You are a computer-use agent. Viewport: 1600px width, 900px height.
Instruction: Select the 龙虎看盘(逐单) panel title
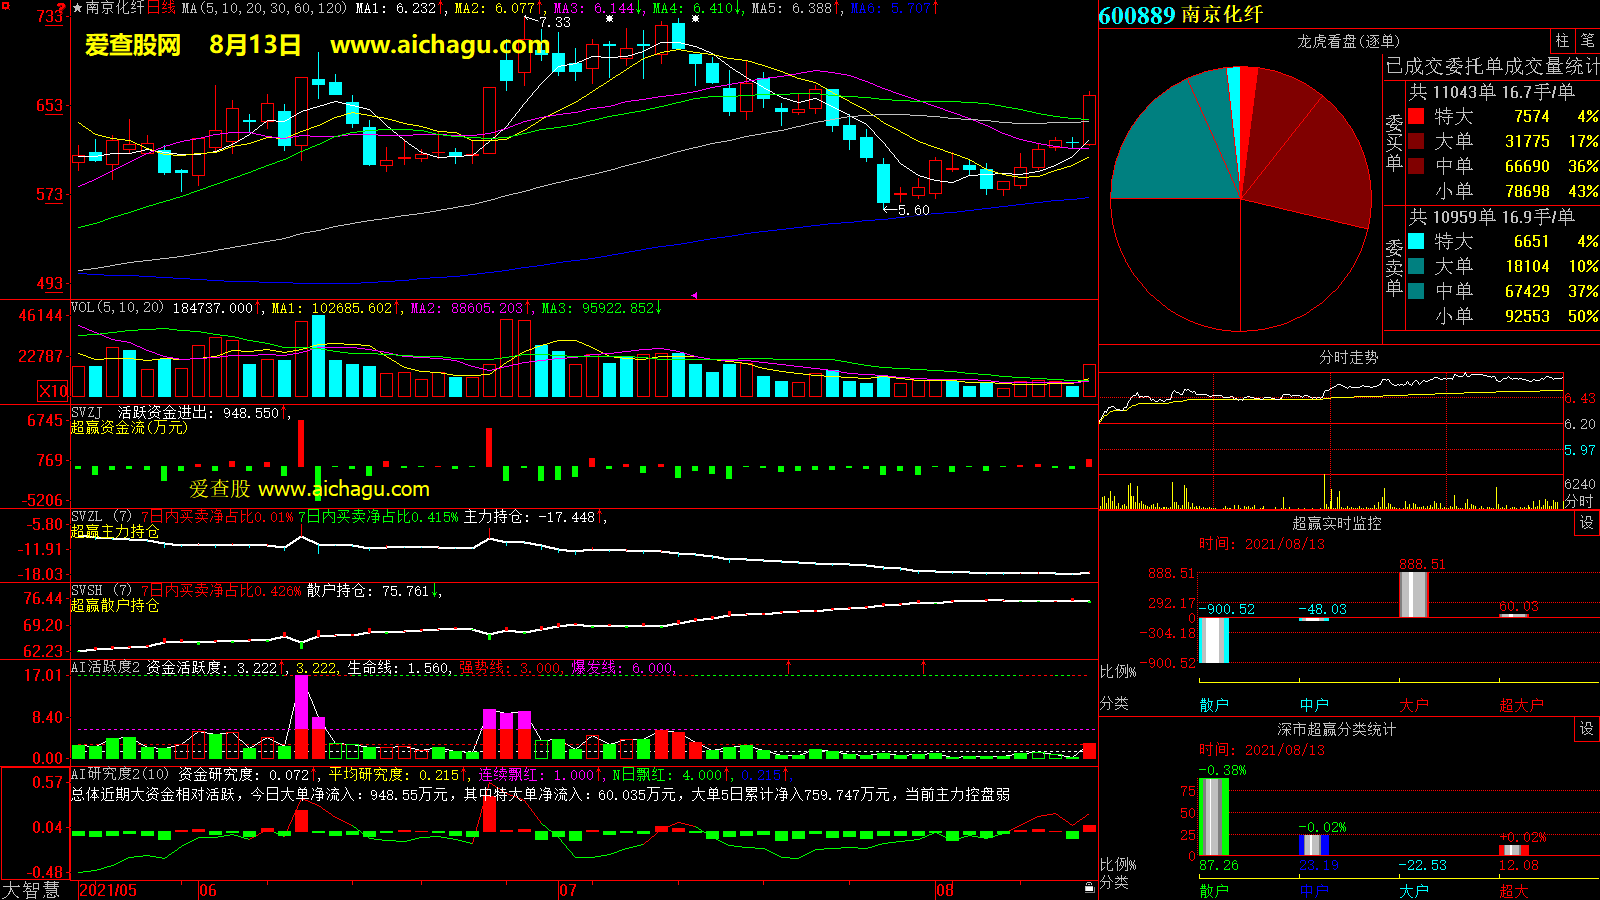(x=1348, y=41)
